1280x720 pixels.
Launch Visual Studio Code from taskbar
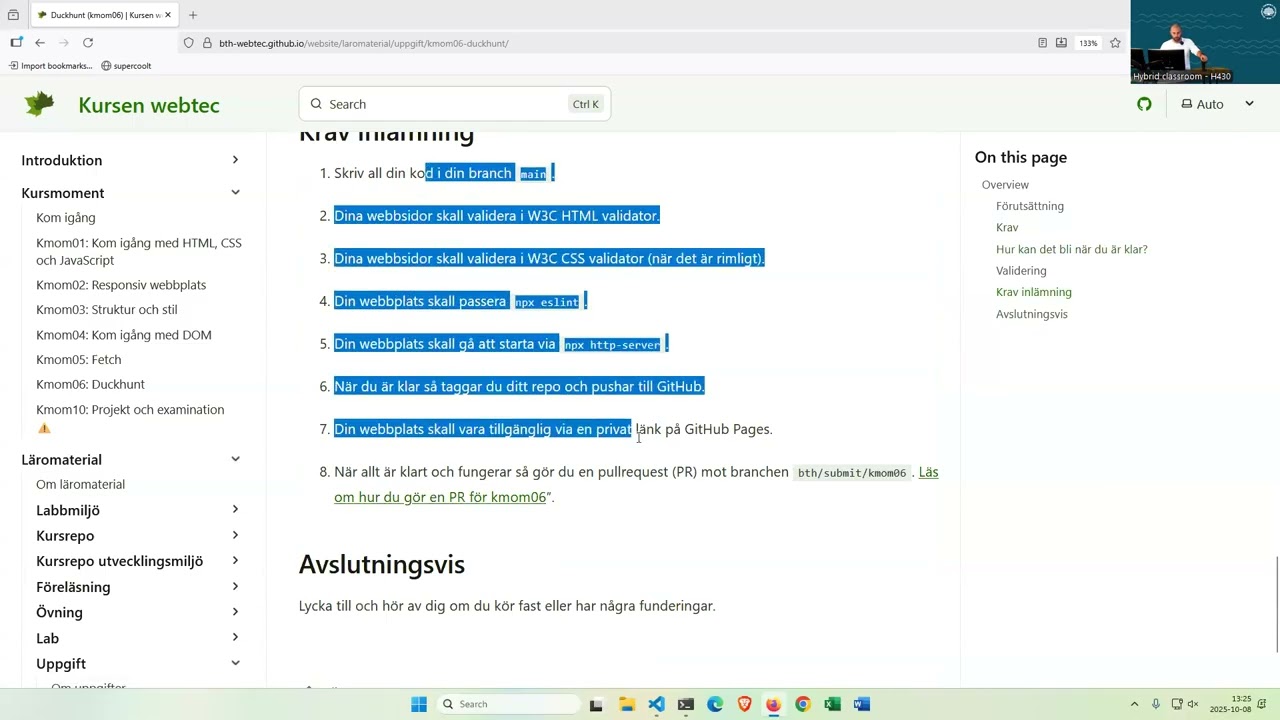coord(655,704)
